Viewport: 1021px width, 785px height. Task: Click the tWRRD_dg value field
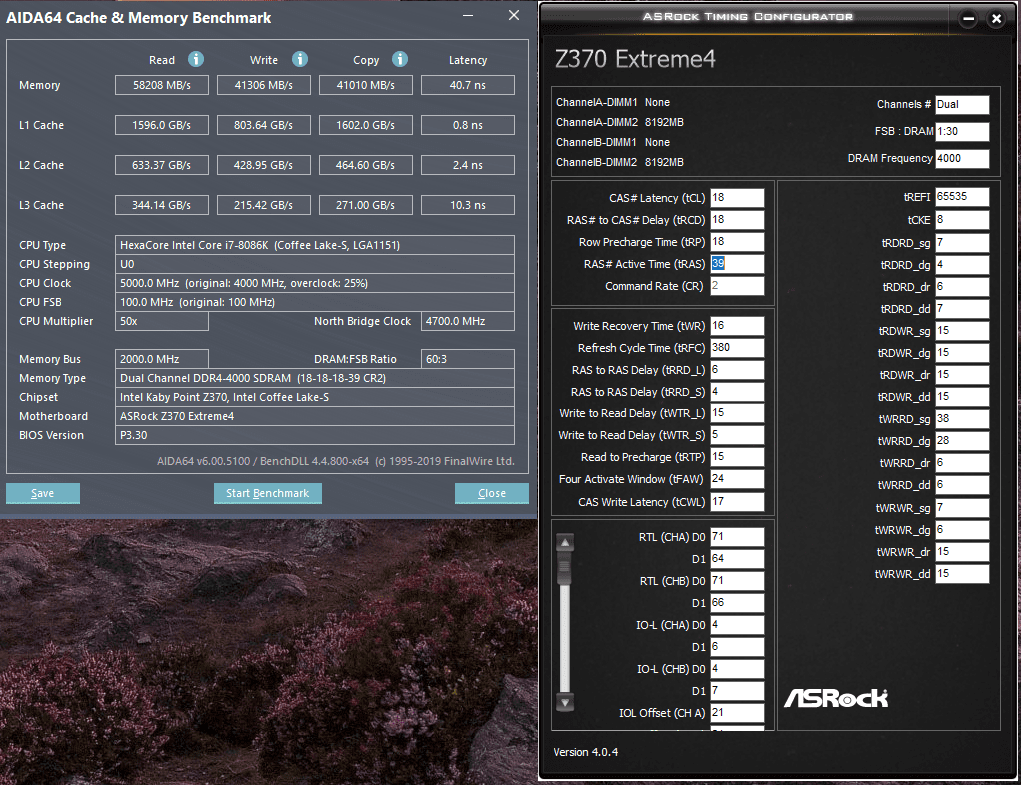[962, 441]
